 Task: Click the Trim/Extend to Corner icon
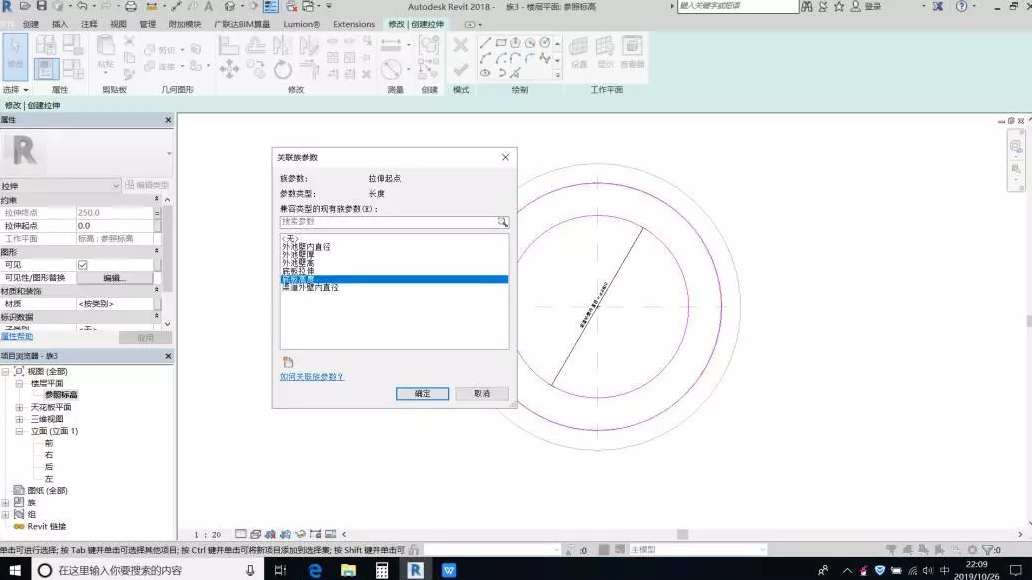tap(309, 68)
